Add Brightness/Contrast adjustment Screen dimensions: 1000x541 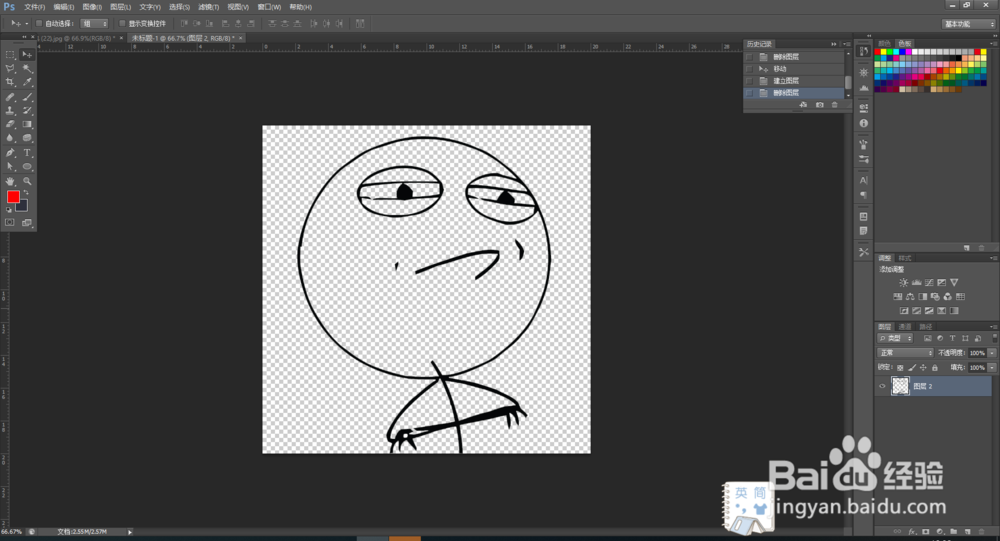(904, 283)
